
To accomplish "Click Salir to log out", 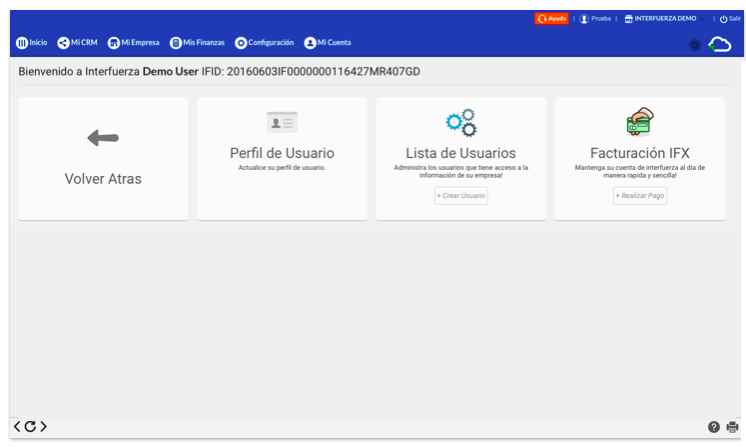I will [735, 19].
